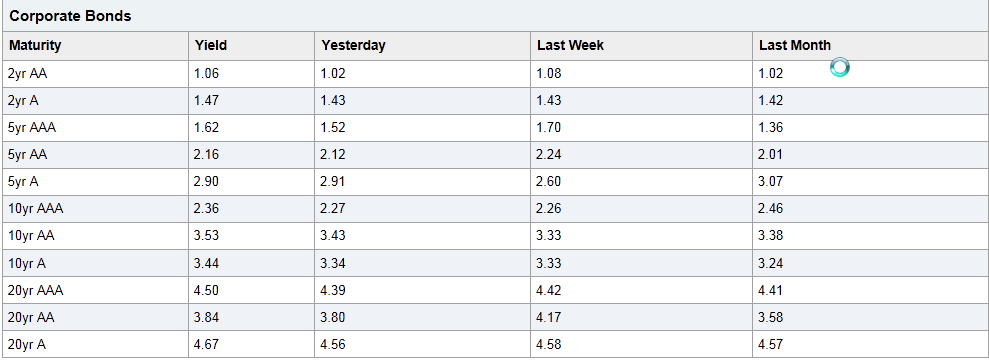This screenshot has height=360, width=989.
Task: Click 10yr A yesterday value 3.34
Action: pyautogui.click(x=333, y=263)
